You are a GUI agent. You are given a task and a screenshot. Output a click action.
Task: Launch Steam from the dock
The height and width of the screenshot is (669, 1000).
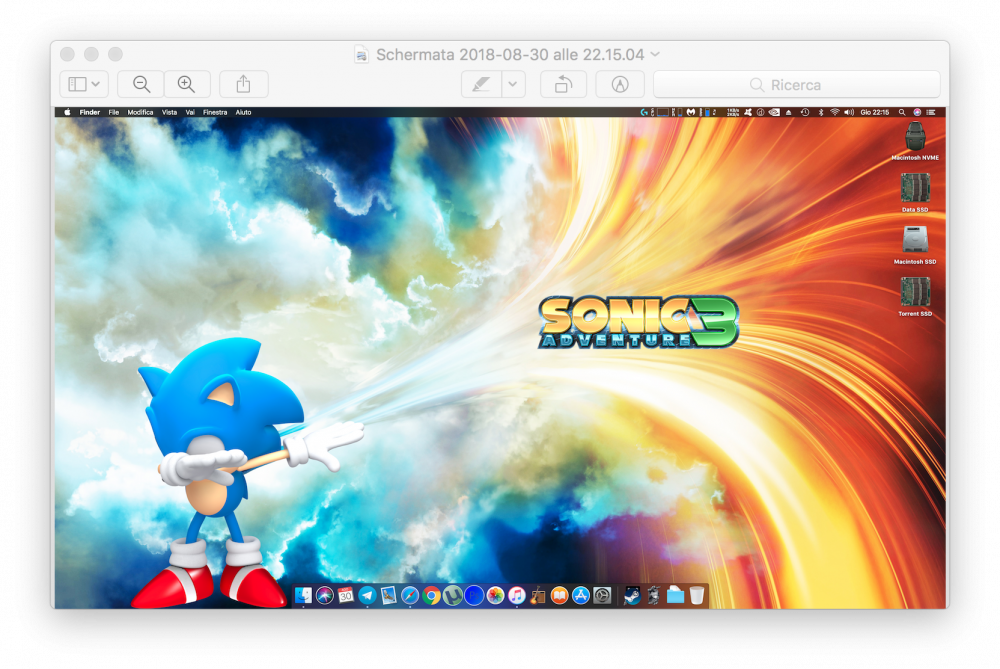632,596
